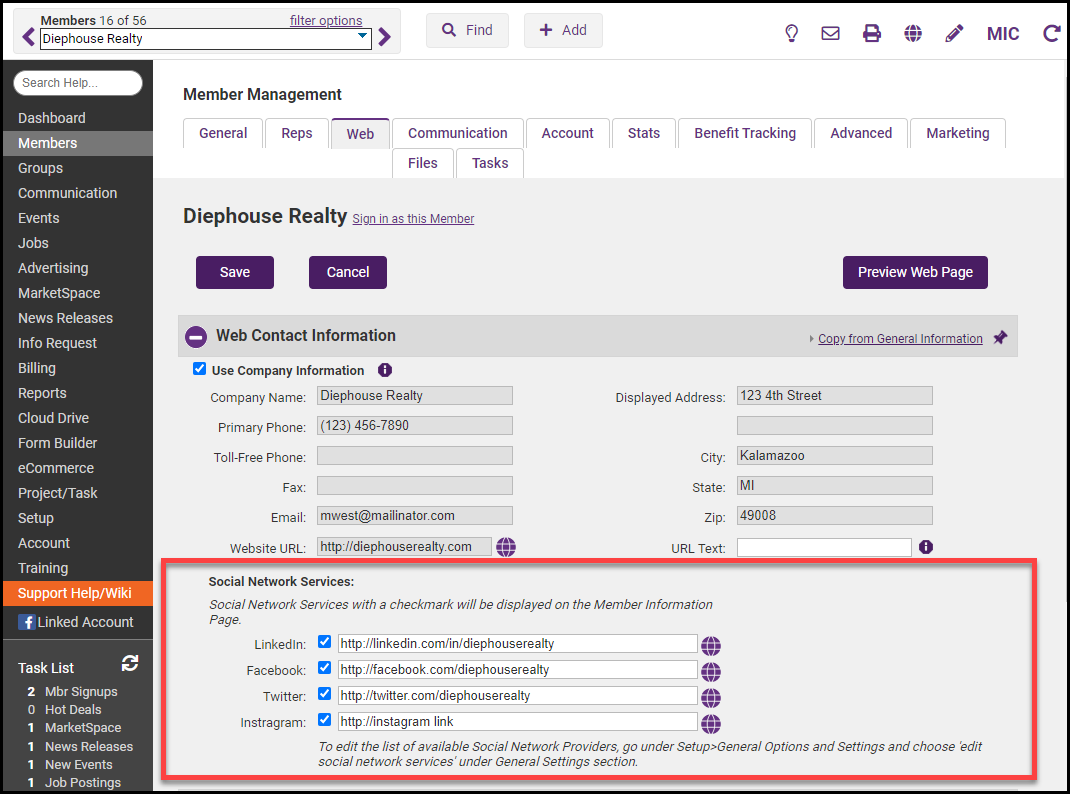Image resolution: width=1070 pixels, height=794 pixels.
Task: Click the URL Text input field
Action: [x=824, y=547]
